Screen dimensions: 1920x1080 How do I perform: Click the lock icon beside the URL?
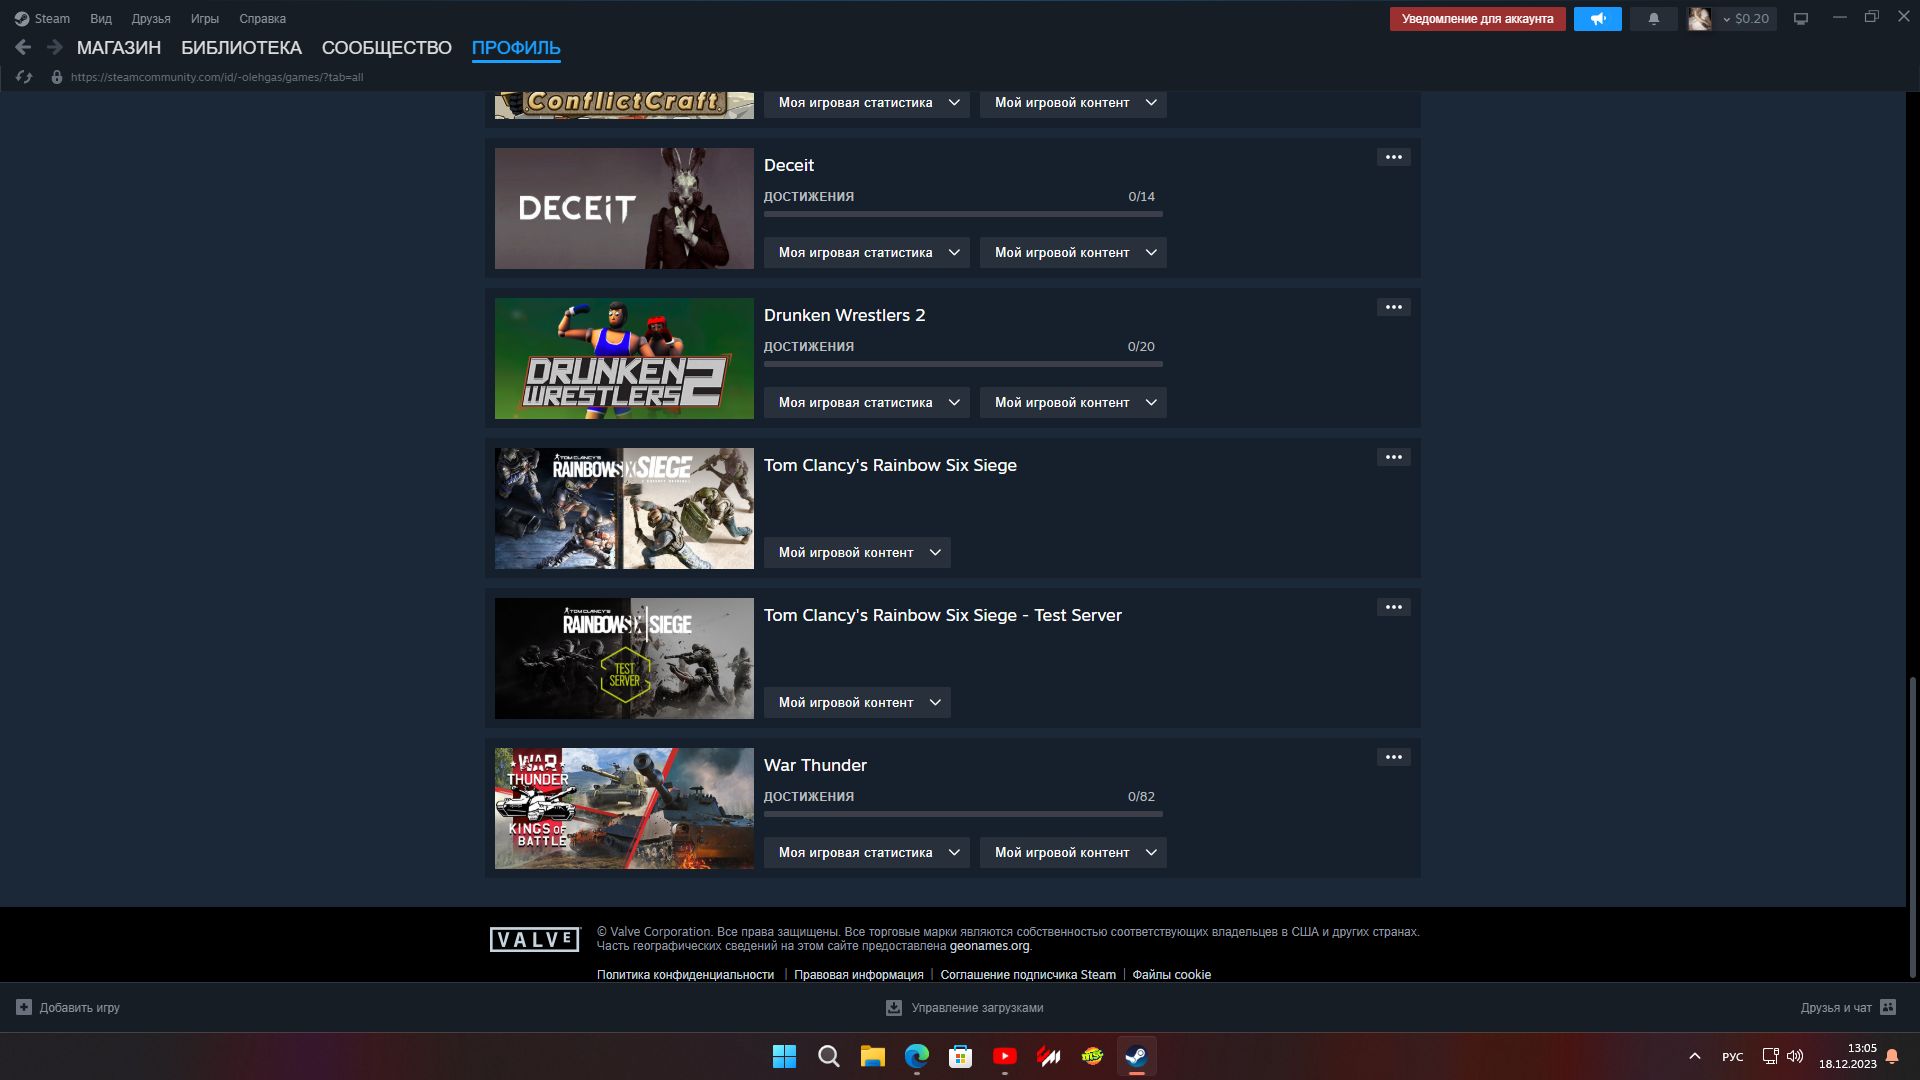click(57, 77)
